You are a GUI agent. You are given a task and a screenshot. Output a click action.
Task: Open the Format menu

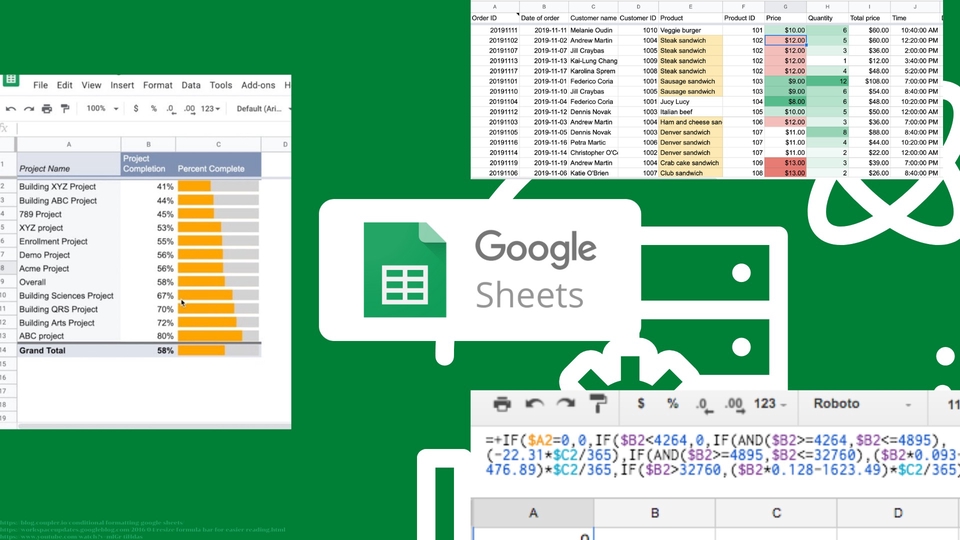pyautogui.click(x=157, y=85)
